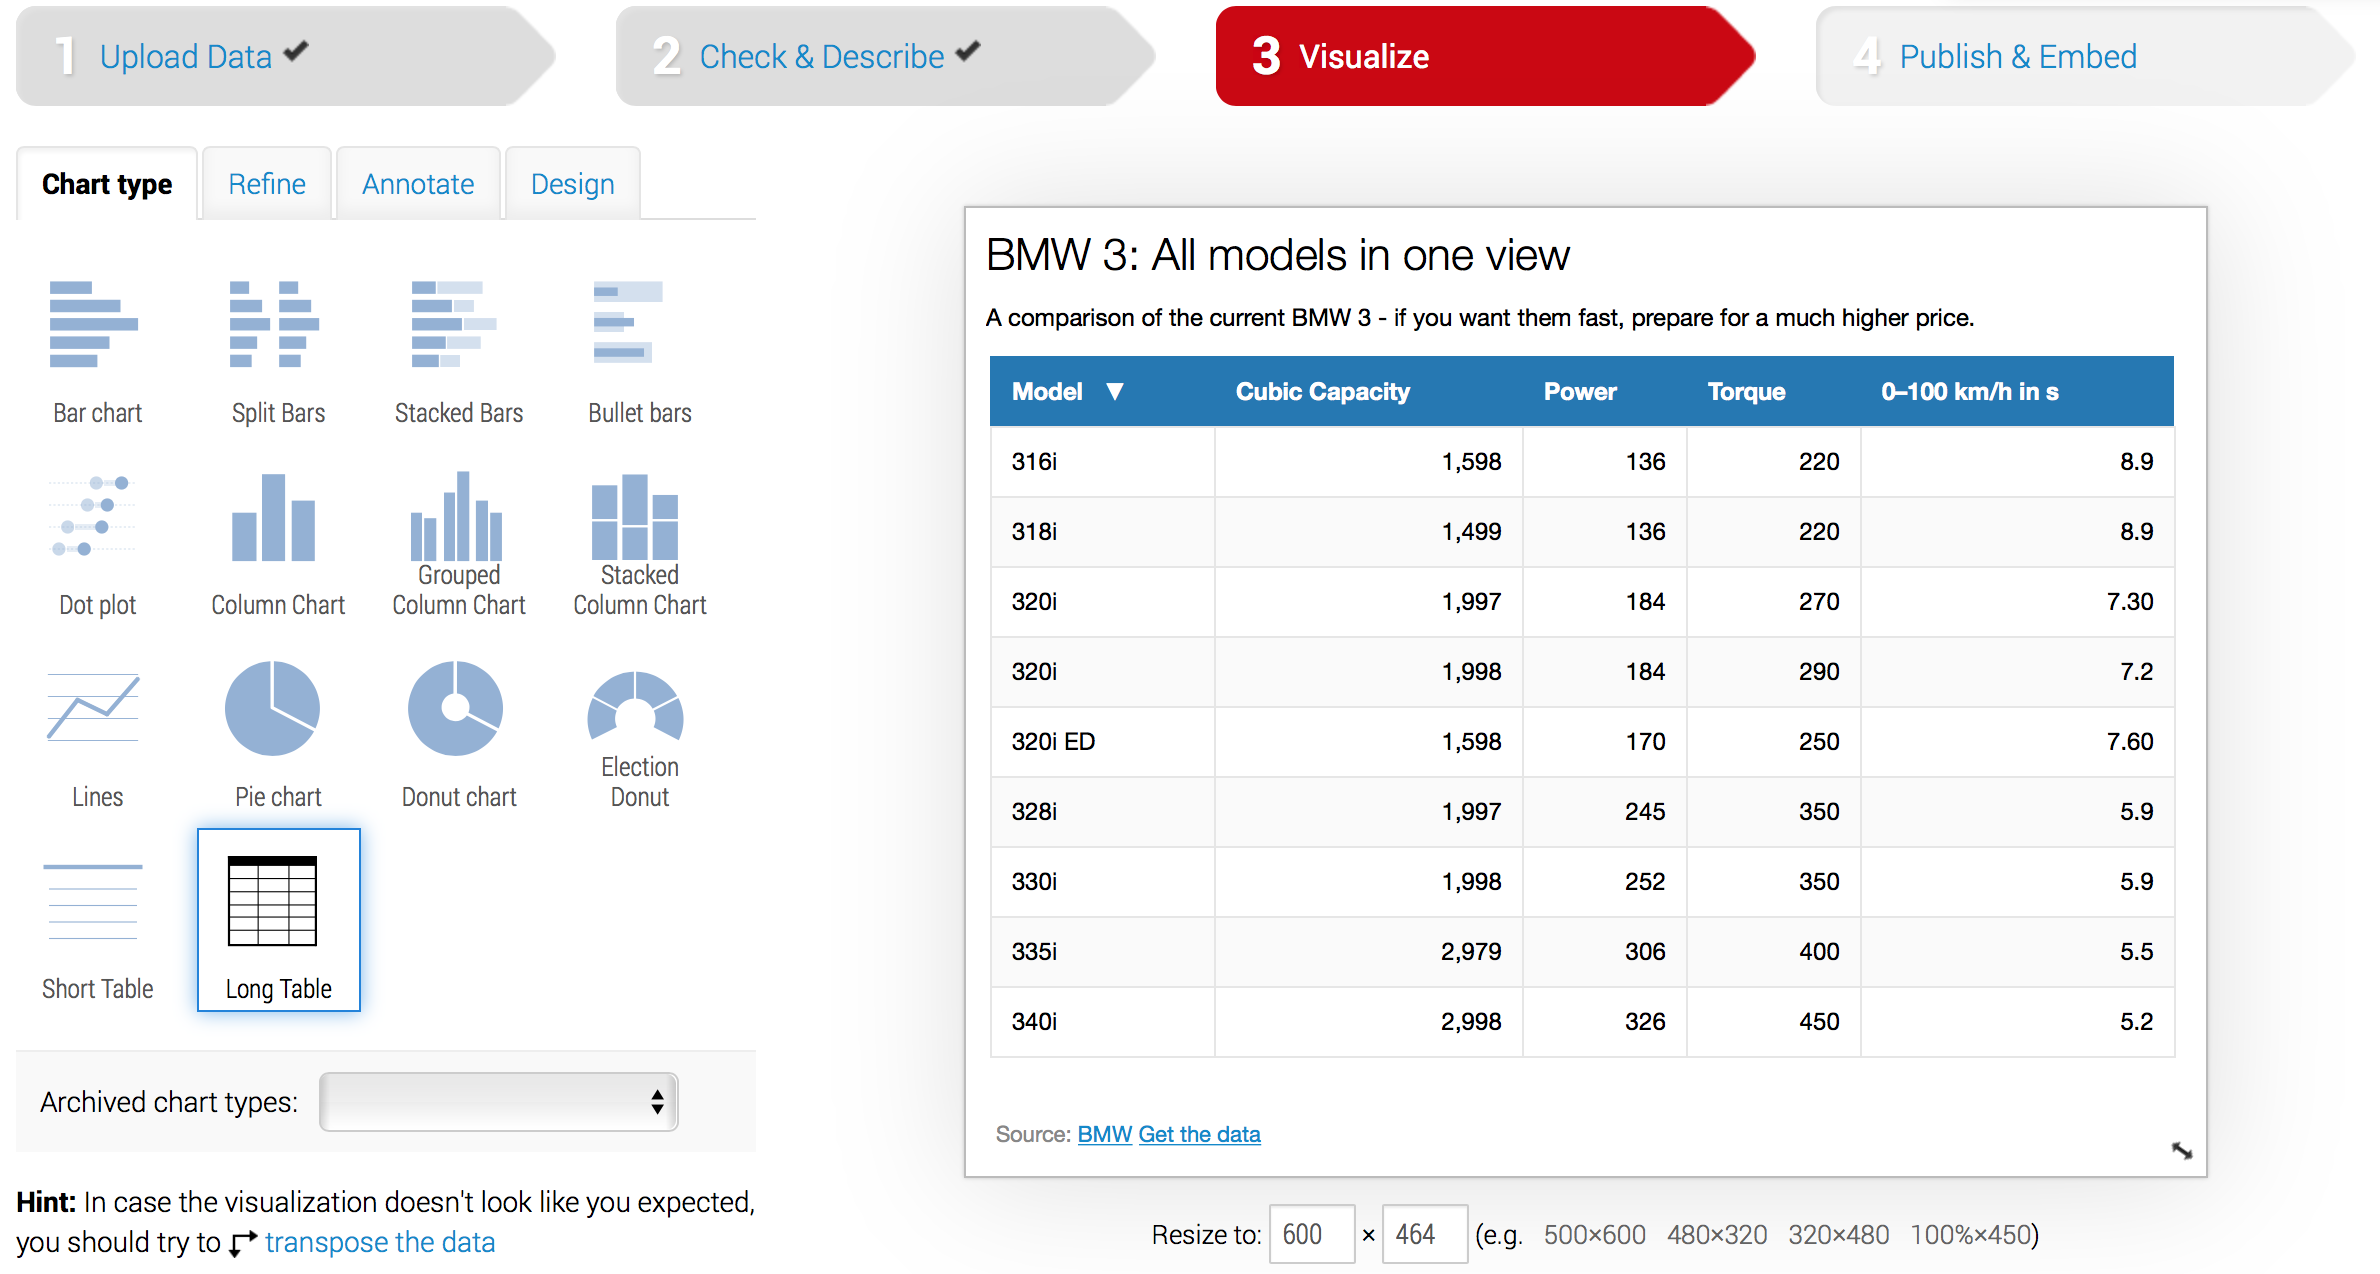
Task: Select the Grouped Column Chart icon
Action: click(457, 516)
